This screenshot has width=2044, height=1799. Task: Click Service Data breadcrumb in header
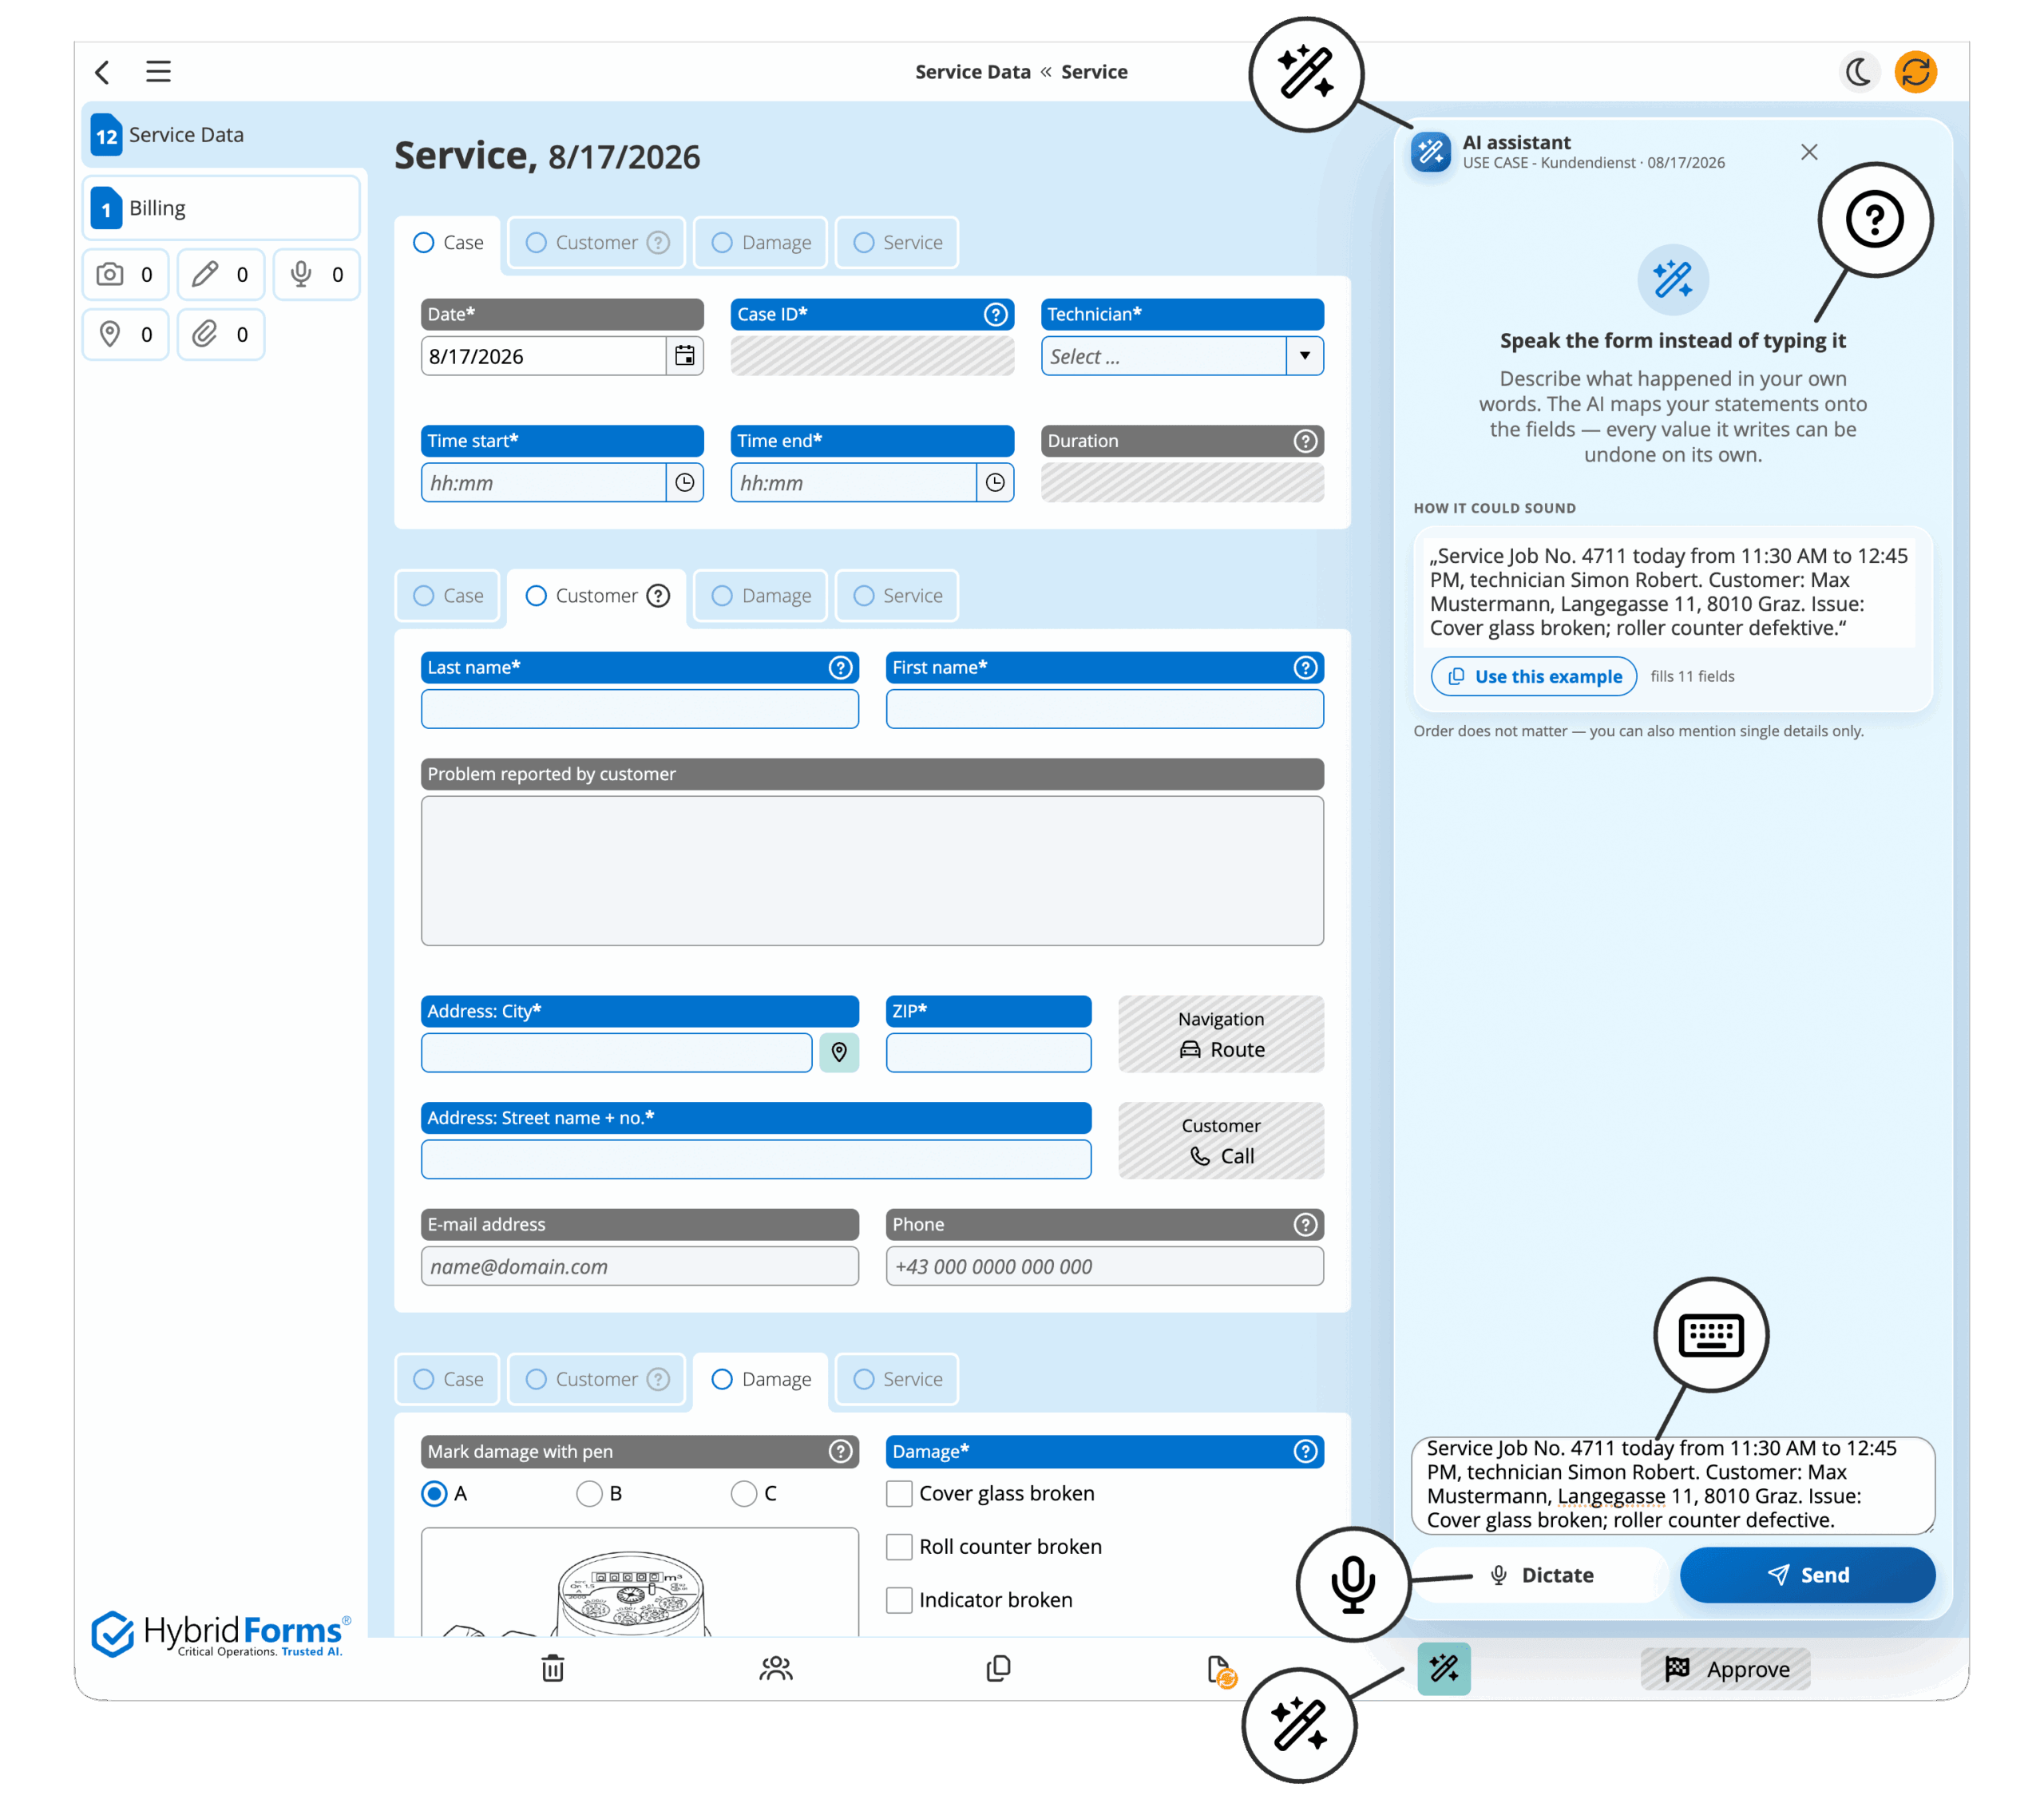[x=973, y=72]
